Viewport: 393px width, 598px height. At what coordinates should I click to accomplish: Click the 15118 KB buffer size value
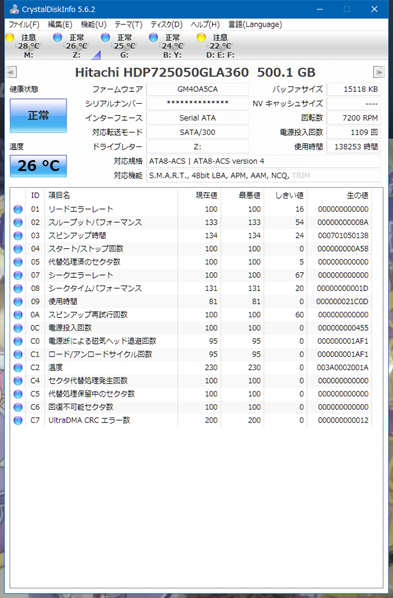point(353,89)
